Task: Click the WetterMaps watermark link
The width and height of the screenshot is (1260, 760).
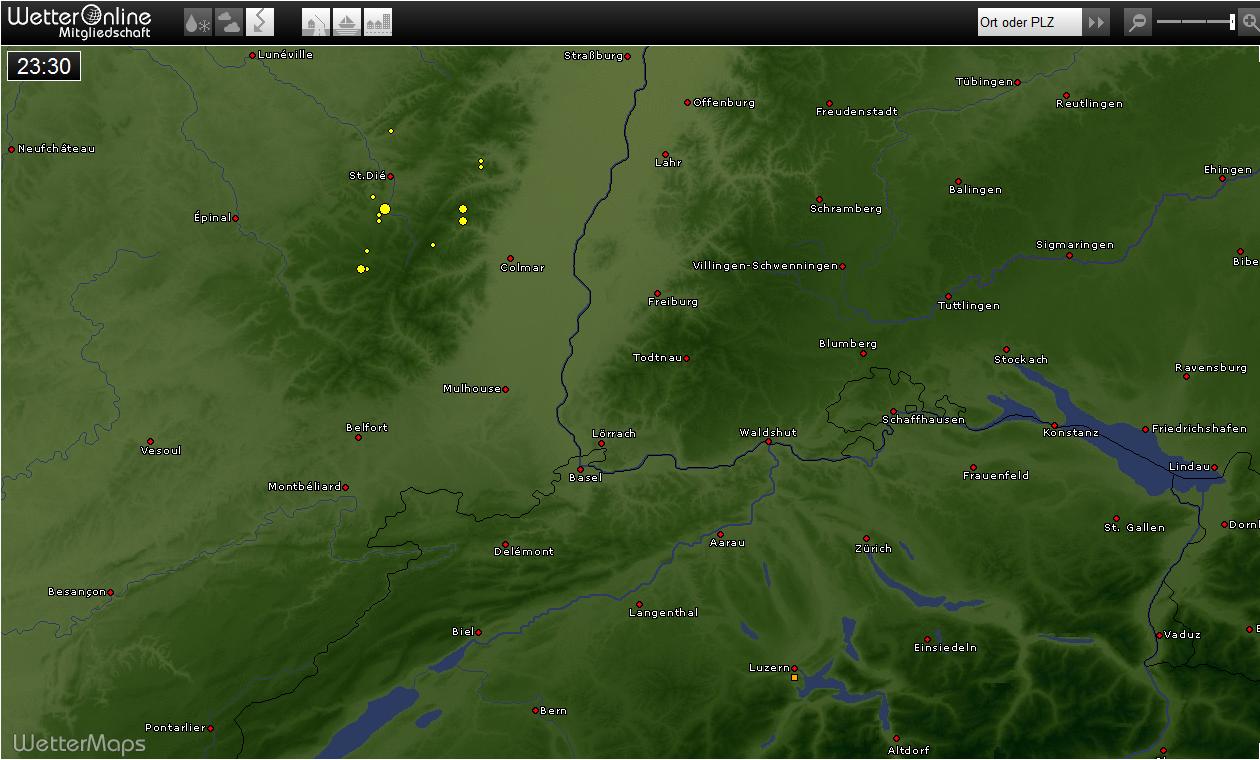Action: pyautogui.click(x=79, y=743)
